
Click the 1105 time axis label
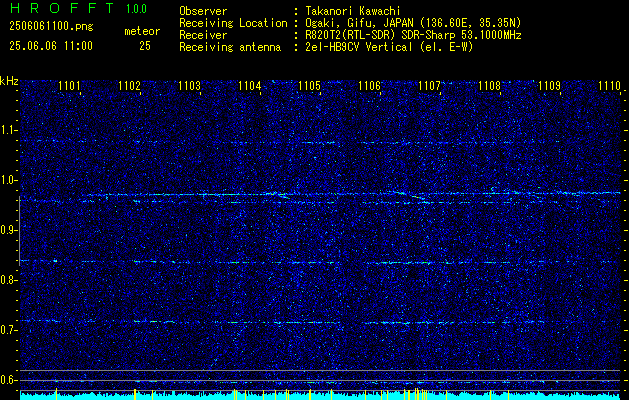click(310, 85)
